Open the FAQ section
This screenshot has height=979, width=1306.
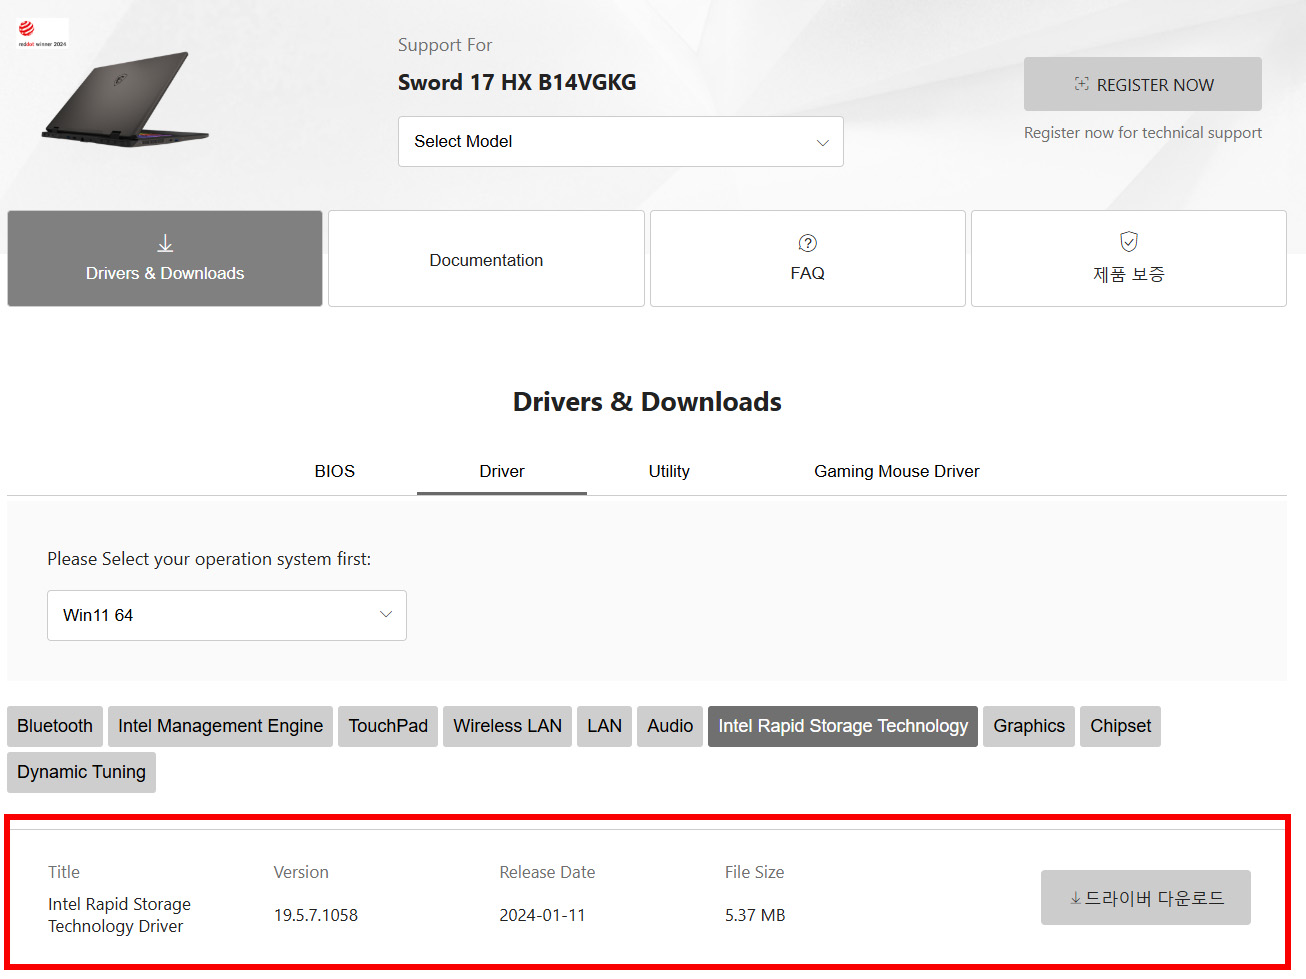click(807, 258)
